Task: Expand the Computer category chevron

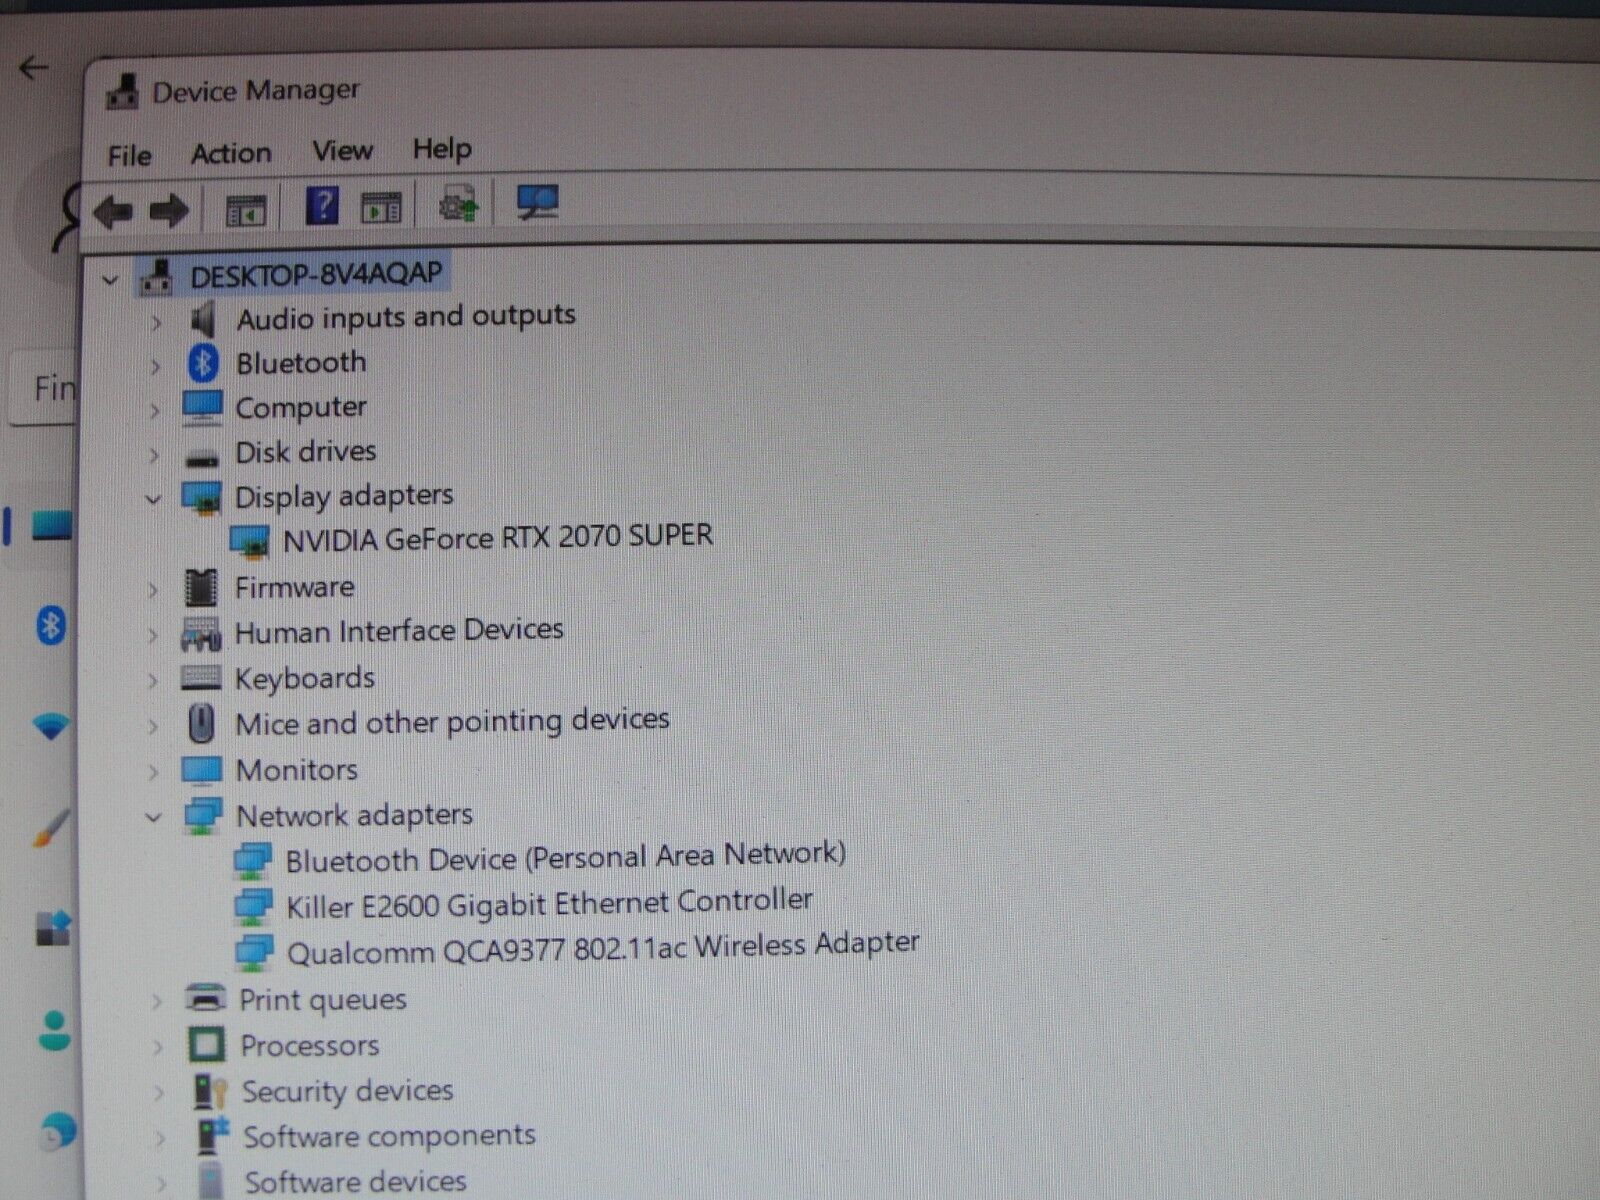Action: click(154, 411)
